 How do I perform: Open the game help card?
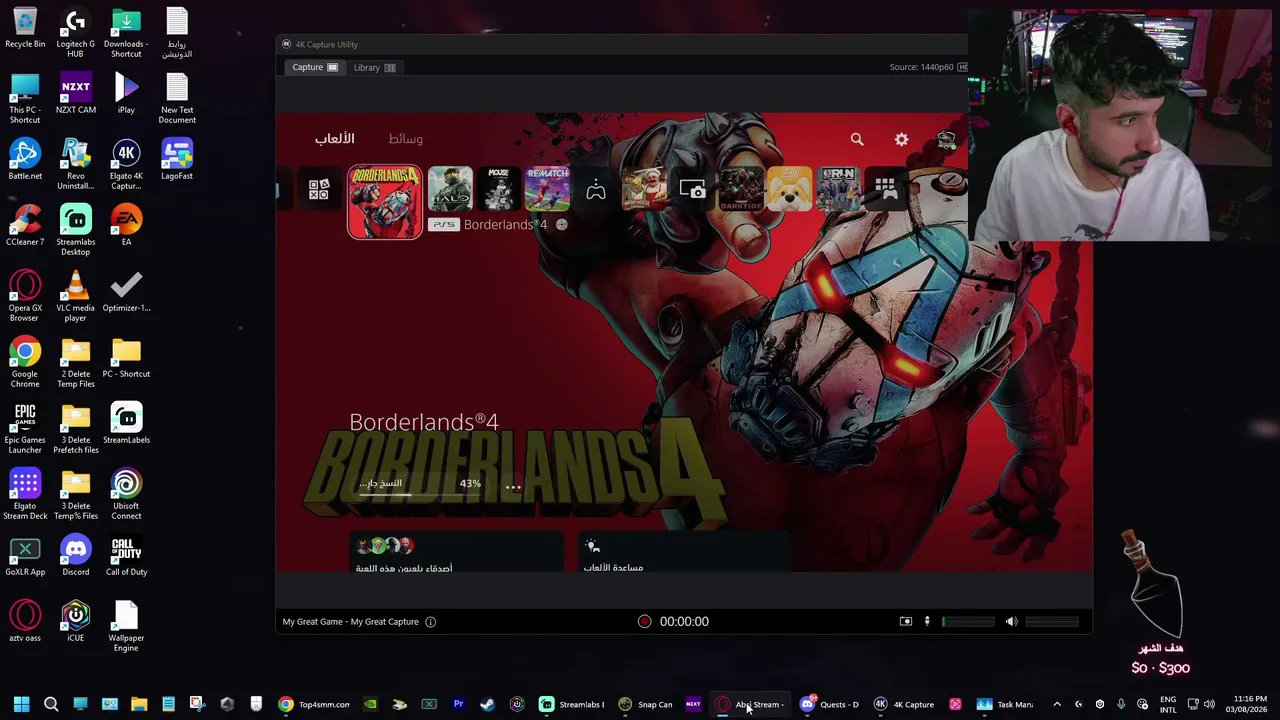point(685,553)
